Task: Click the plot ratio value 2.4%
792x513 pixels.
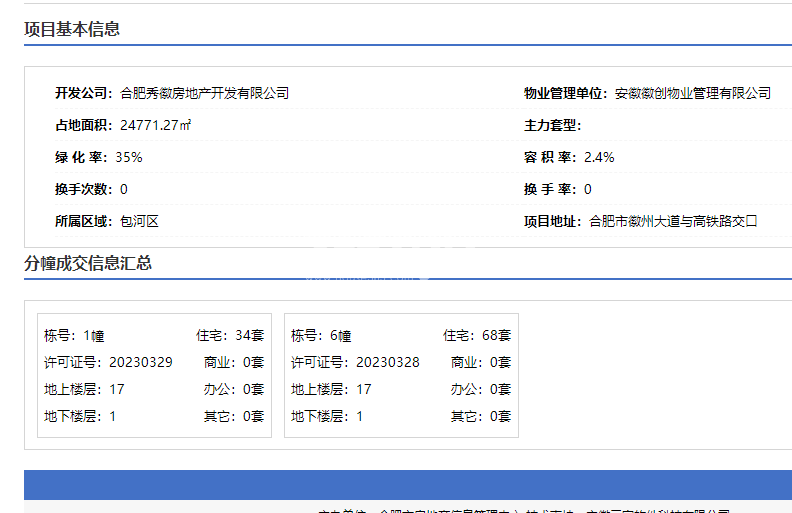Action: (599, 158)
